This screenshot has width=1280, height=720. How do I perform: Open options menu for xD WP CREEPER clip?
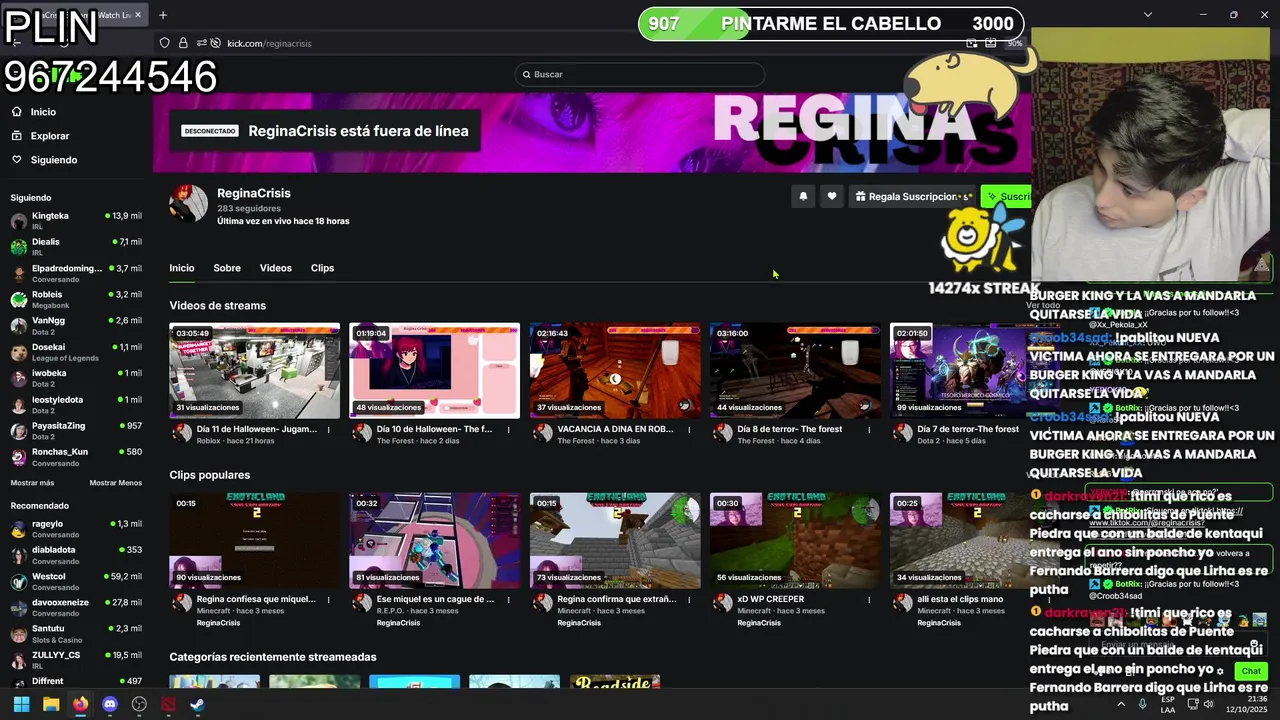[868, 600]
